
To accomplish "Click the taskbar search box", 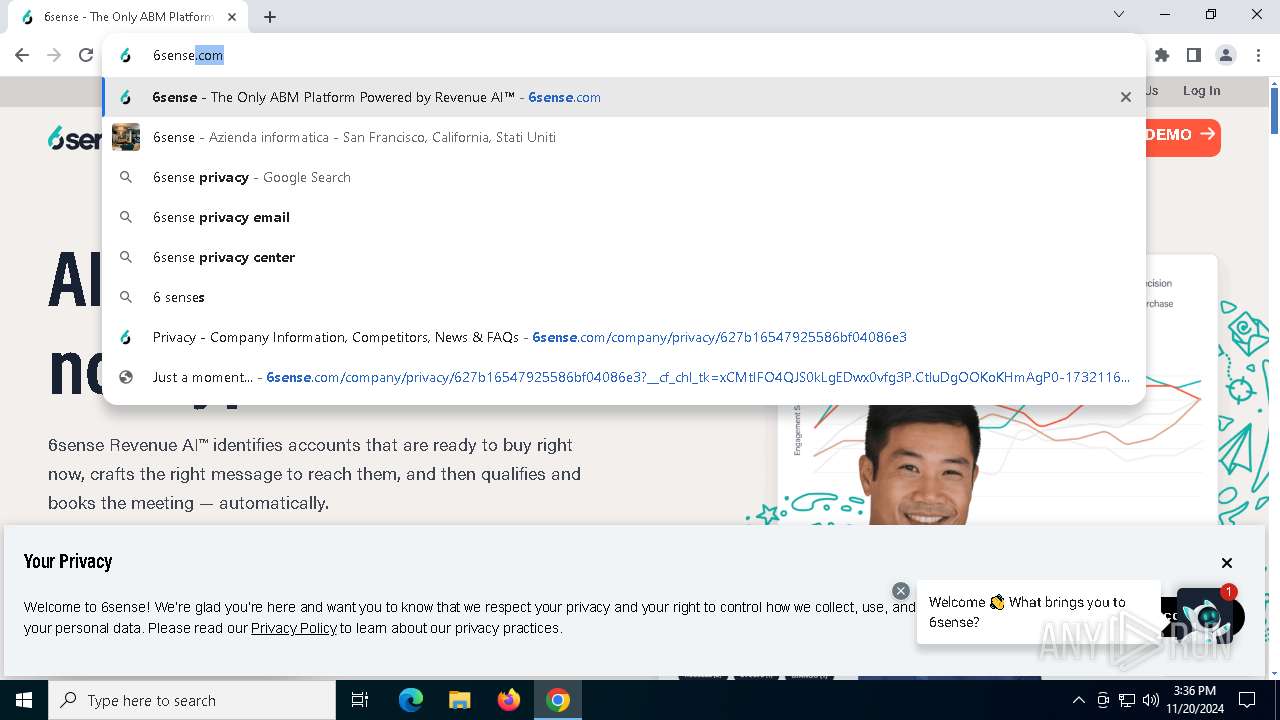I will (192, 700).
